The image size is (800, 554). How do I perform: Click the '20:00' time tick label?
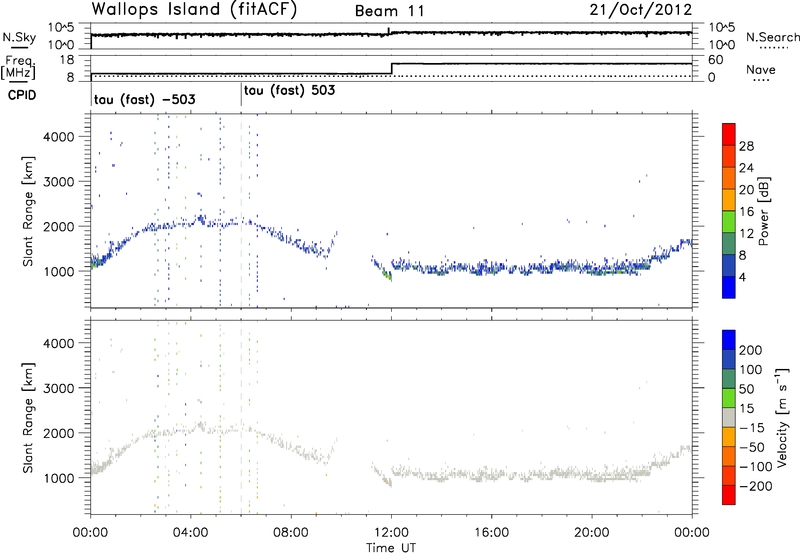(592, 533)
